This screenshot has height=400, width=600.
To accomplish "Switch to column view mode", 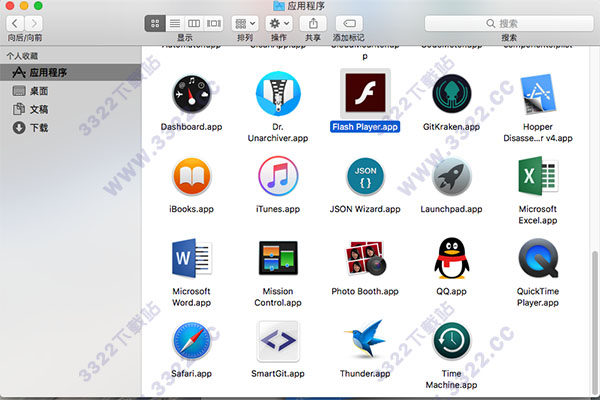I will [194, 24].
